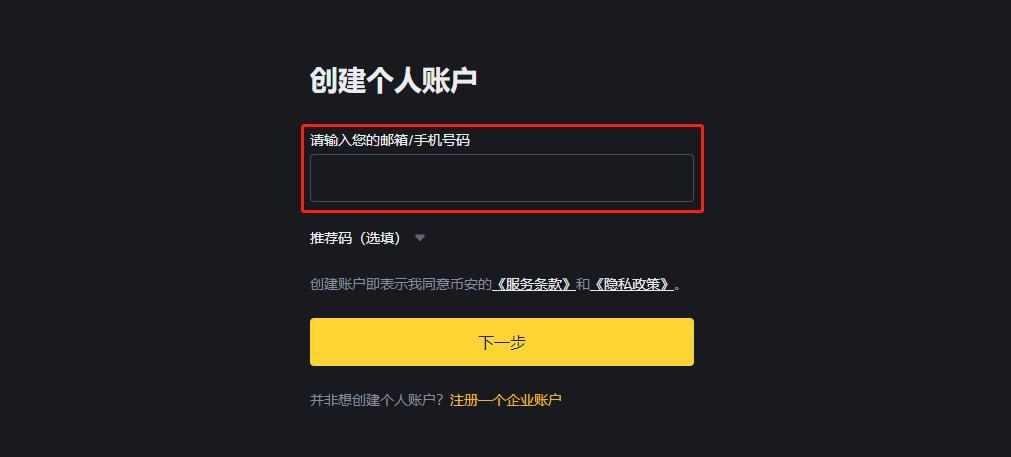The width and height of the screenshot is (1011, 457).
Task: Open the 《隐私政策》 link
Action: click(632, 284)
